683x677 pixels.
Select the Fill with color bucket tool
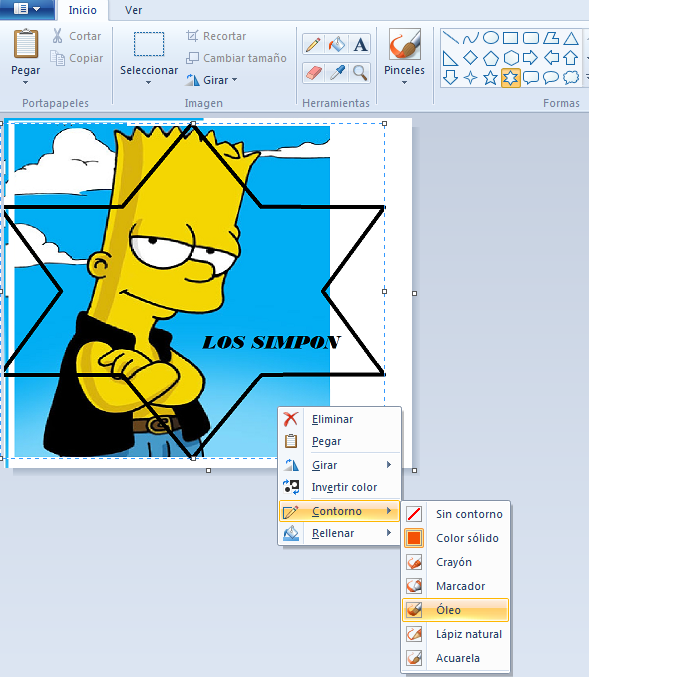coord(337,44)
